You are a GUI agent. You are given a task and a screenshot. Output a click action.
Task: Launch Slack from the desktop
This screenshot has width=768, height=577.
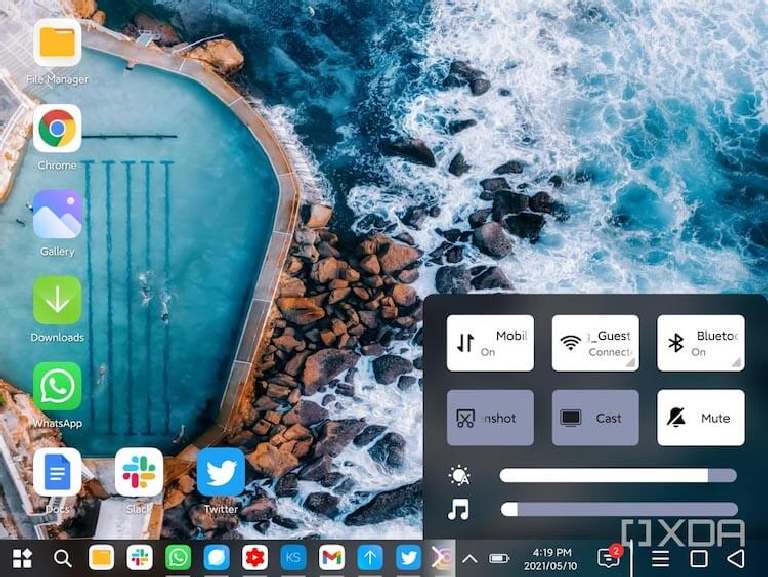coord(139,472)
